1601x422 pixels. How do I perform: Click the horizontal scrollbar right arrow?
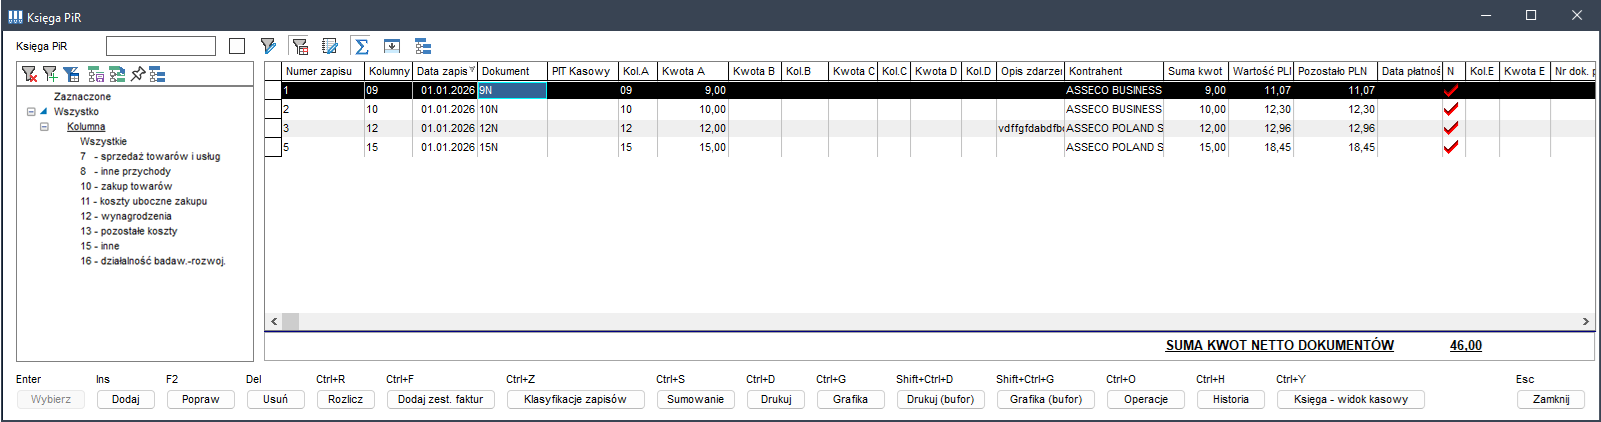1585,321
